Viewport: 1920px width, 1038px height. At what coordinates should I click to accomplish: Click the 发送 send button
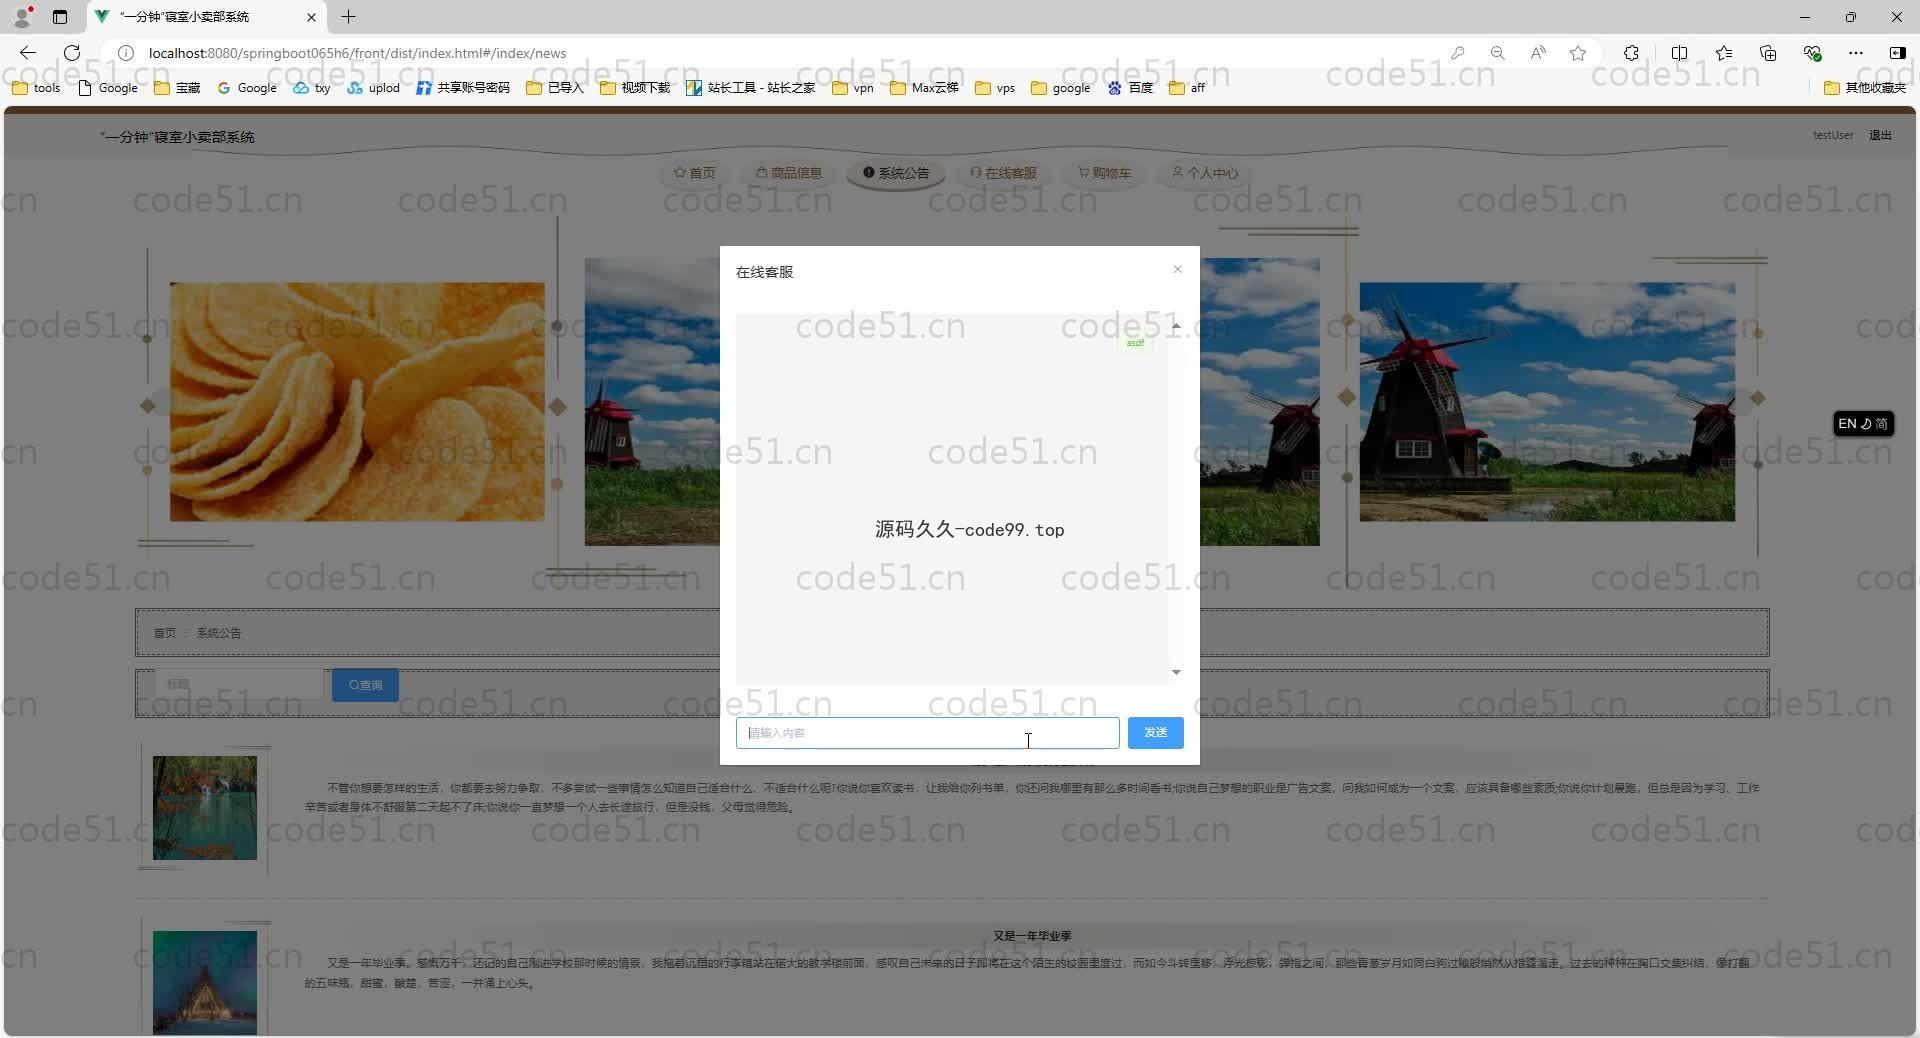point(1155,733)
